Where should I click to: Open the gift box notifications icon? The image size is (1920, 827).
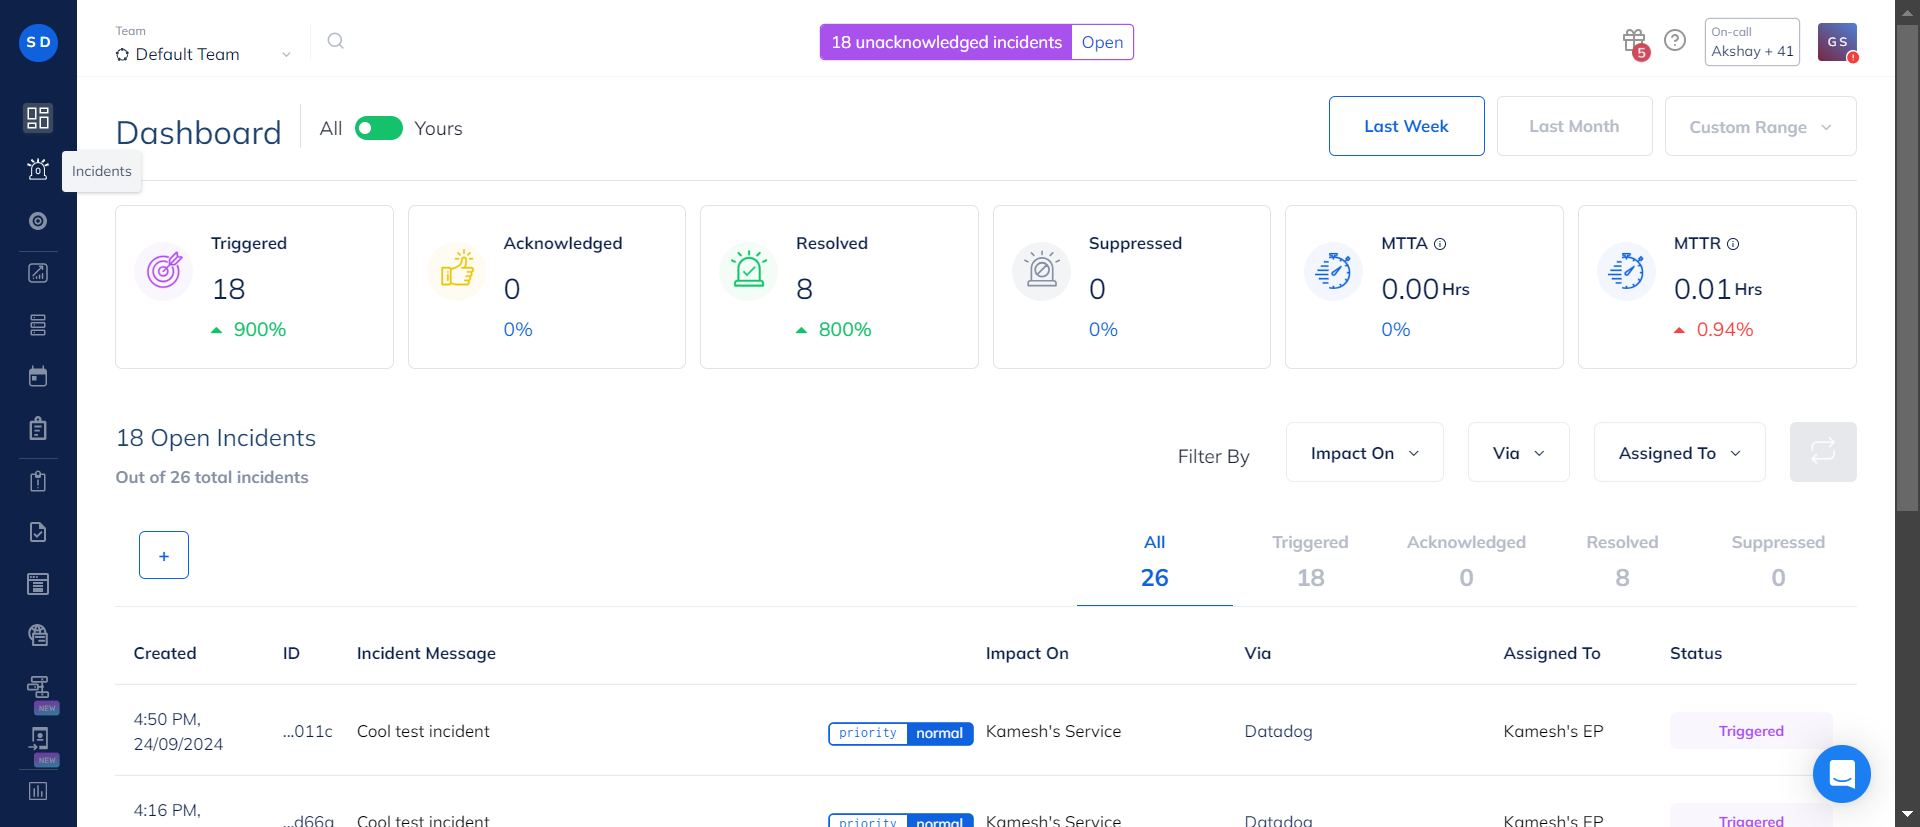[x=1634, y=41]
